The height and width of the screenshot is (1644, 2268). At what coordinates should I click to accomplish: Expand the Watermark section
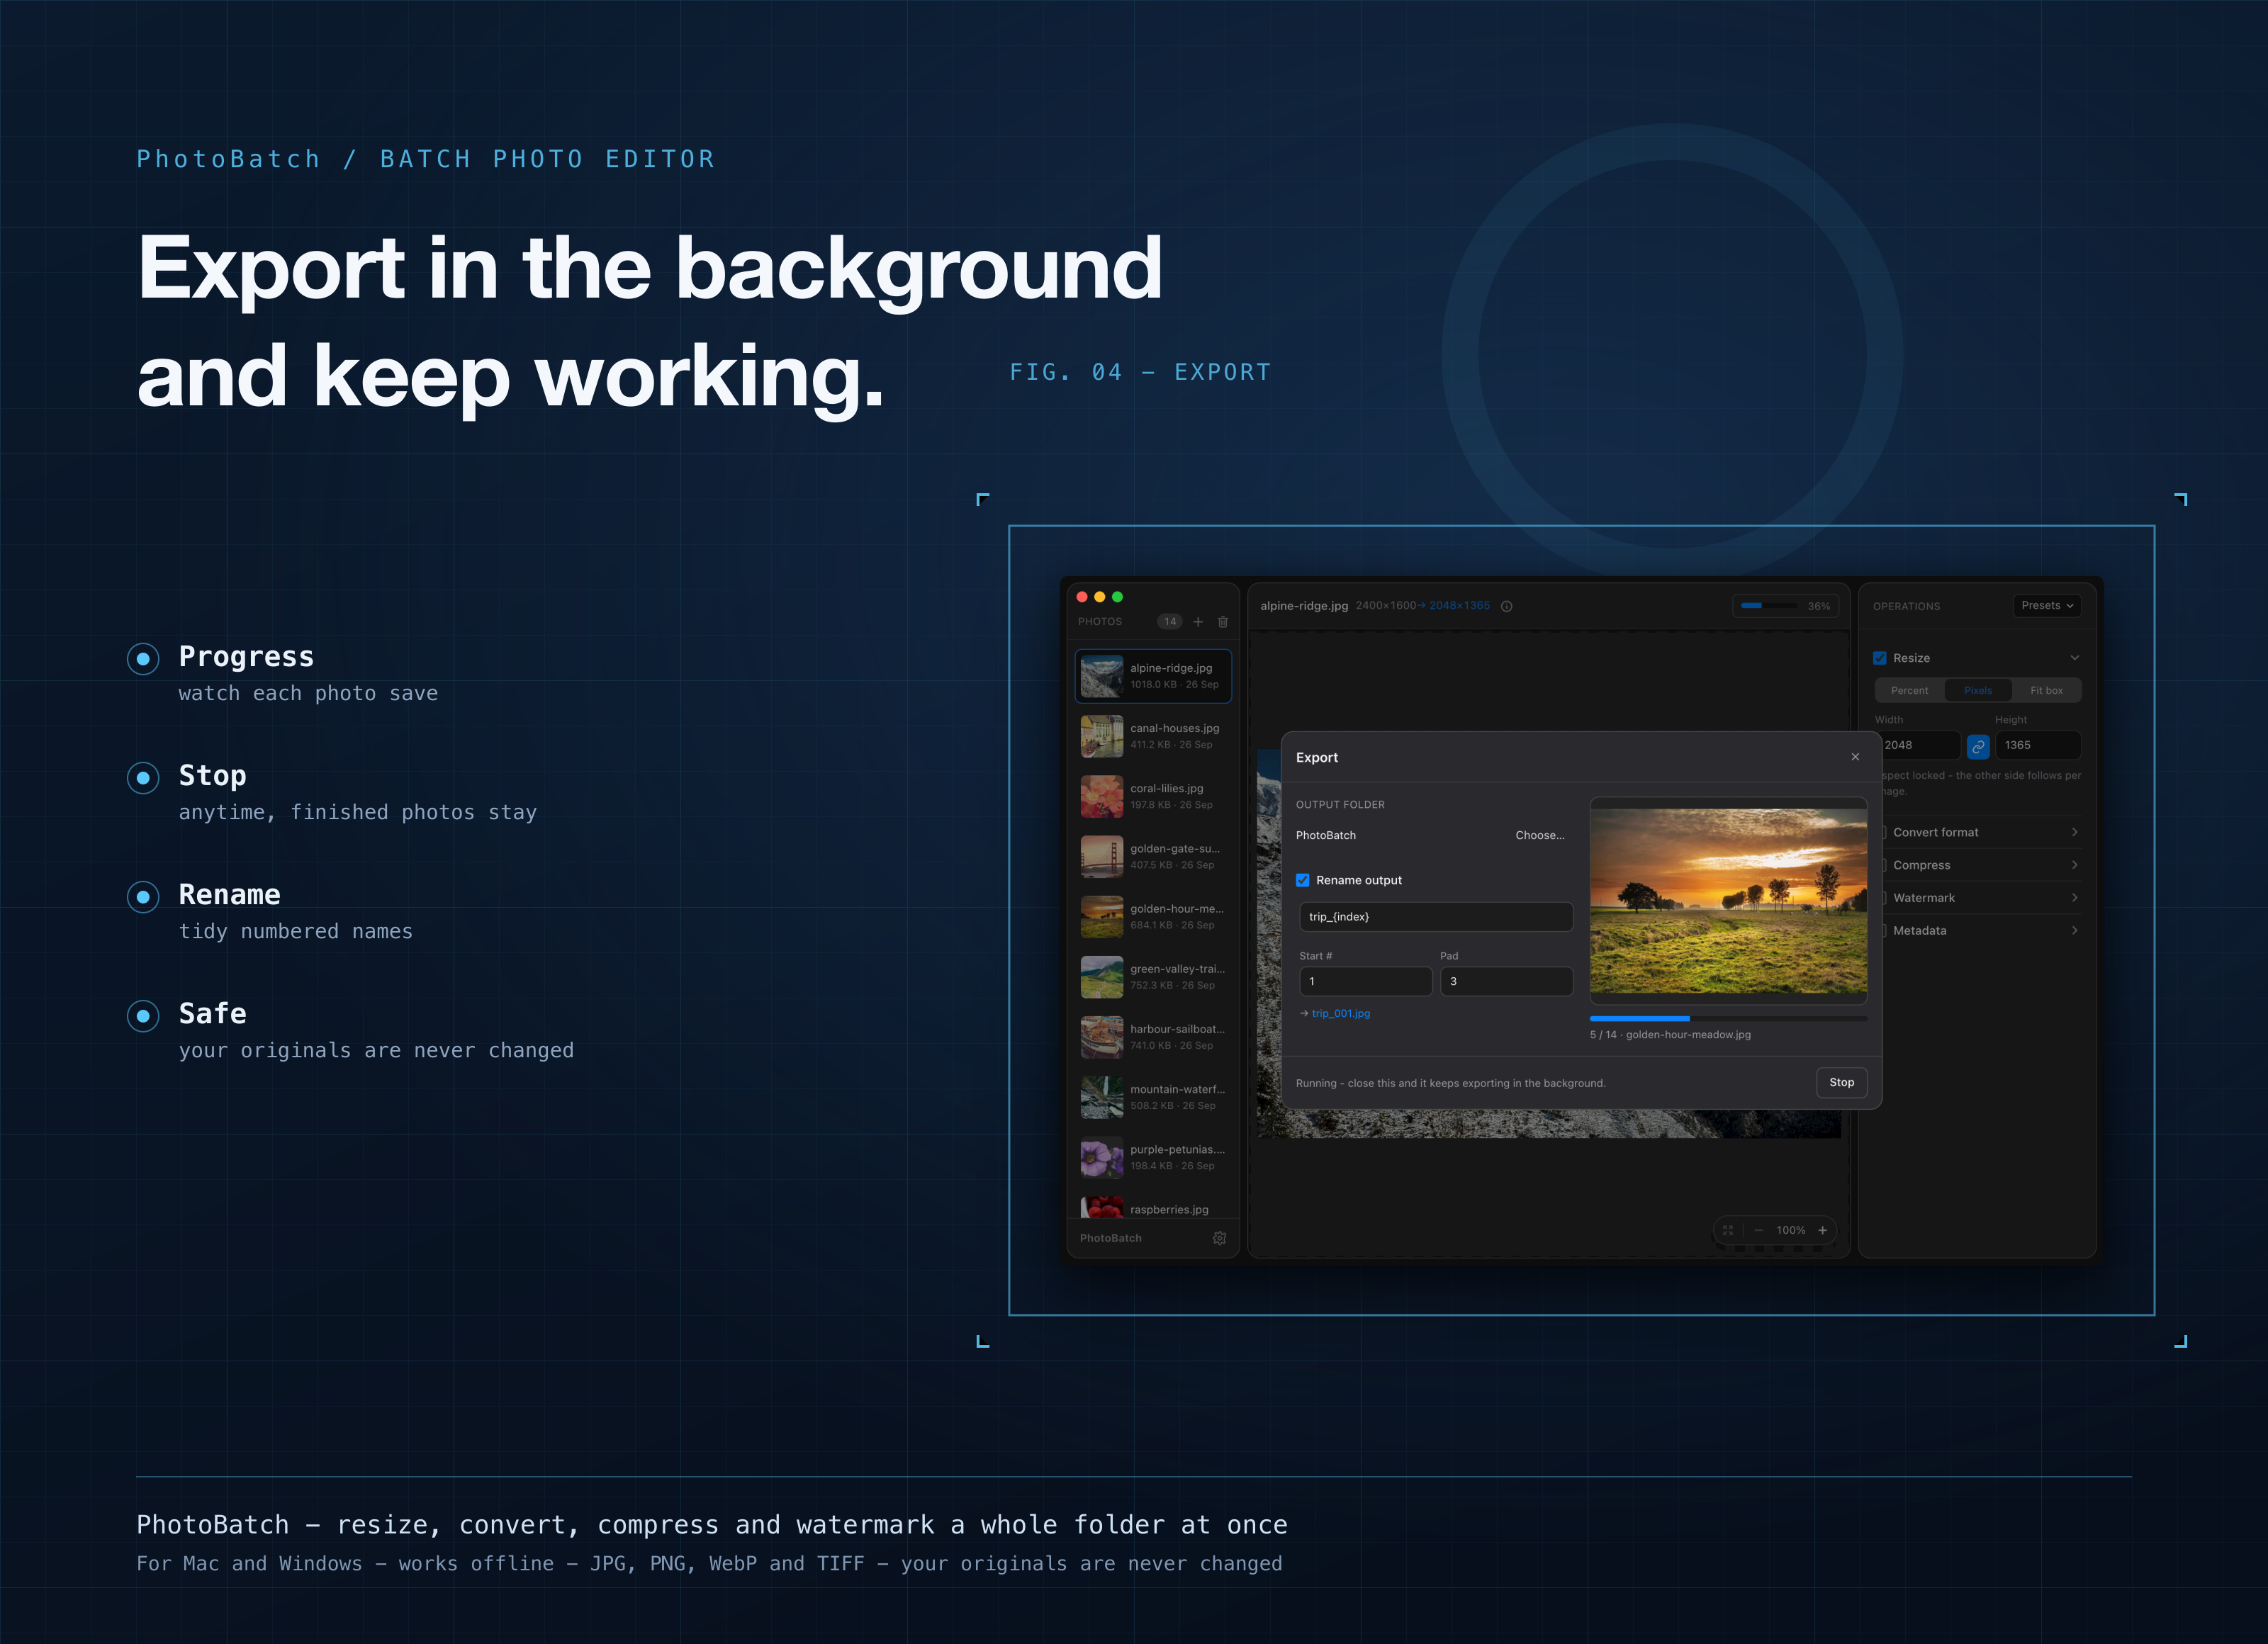click(x=1977, y=898)
